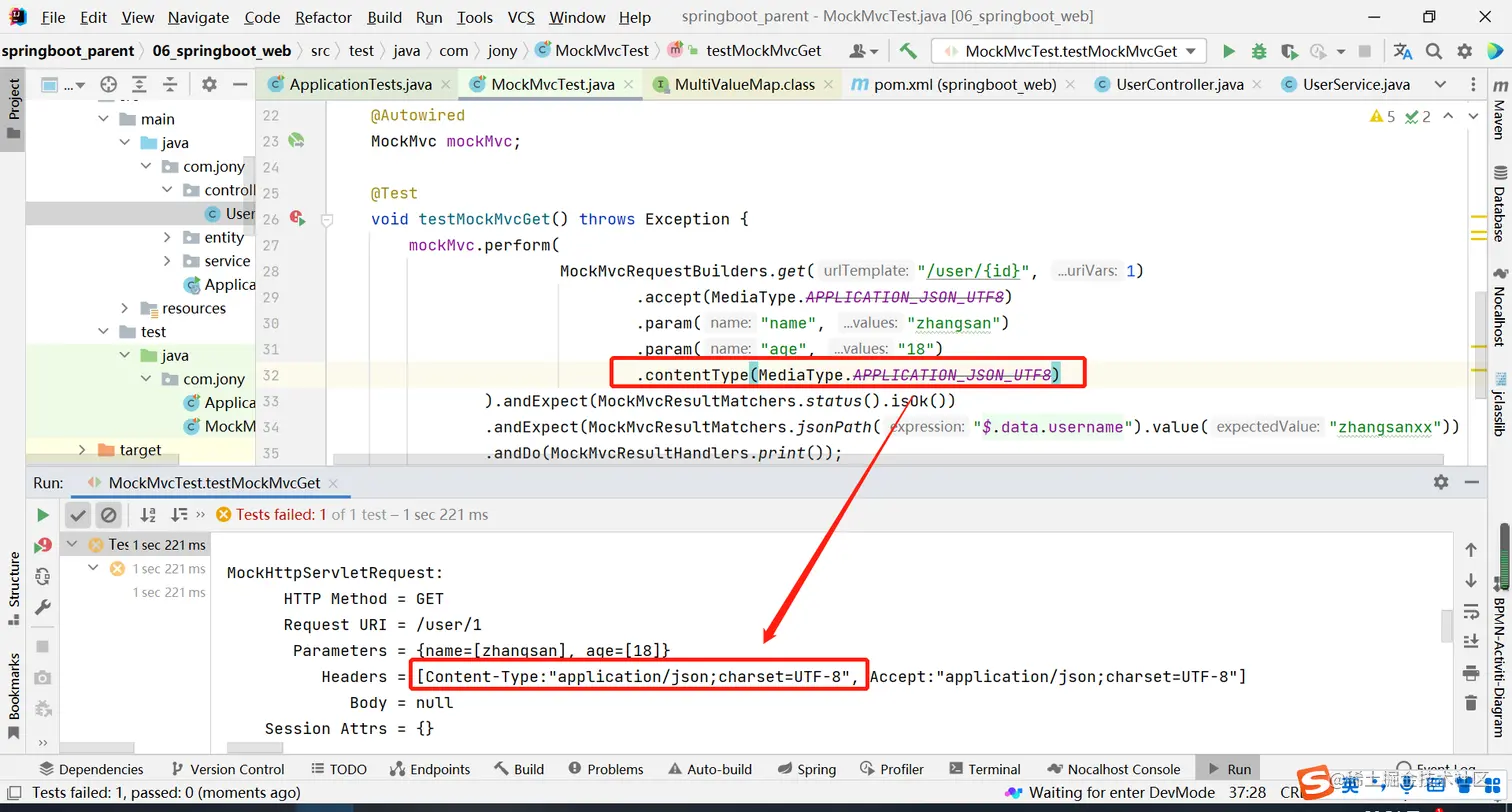Open the Nocalhost side tab

coord(1499,307)
